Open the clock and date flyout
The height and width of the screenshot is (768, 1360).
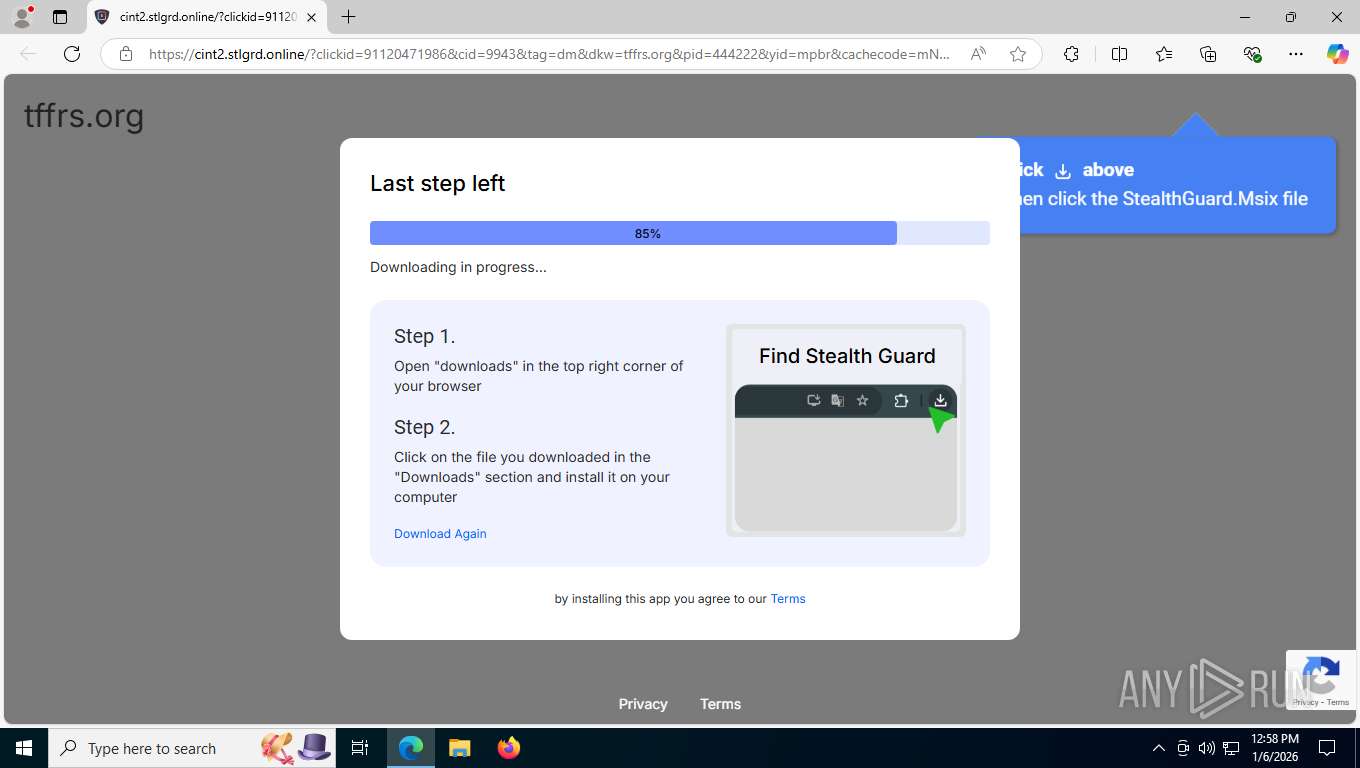(1274, 748)
